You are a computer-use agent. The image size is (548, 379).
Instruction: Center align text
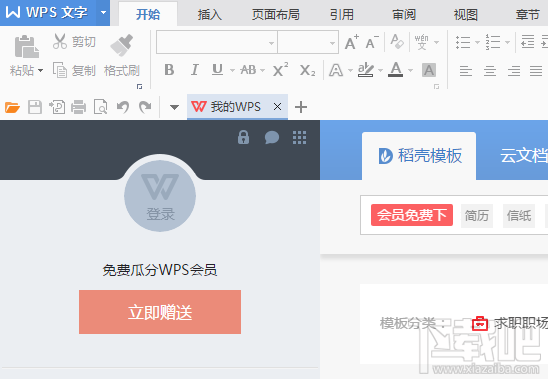(490, 71)
